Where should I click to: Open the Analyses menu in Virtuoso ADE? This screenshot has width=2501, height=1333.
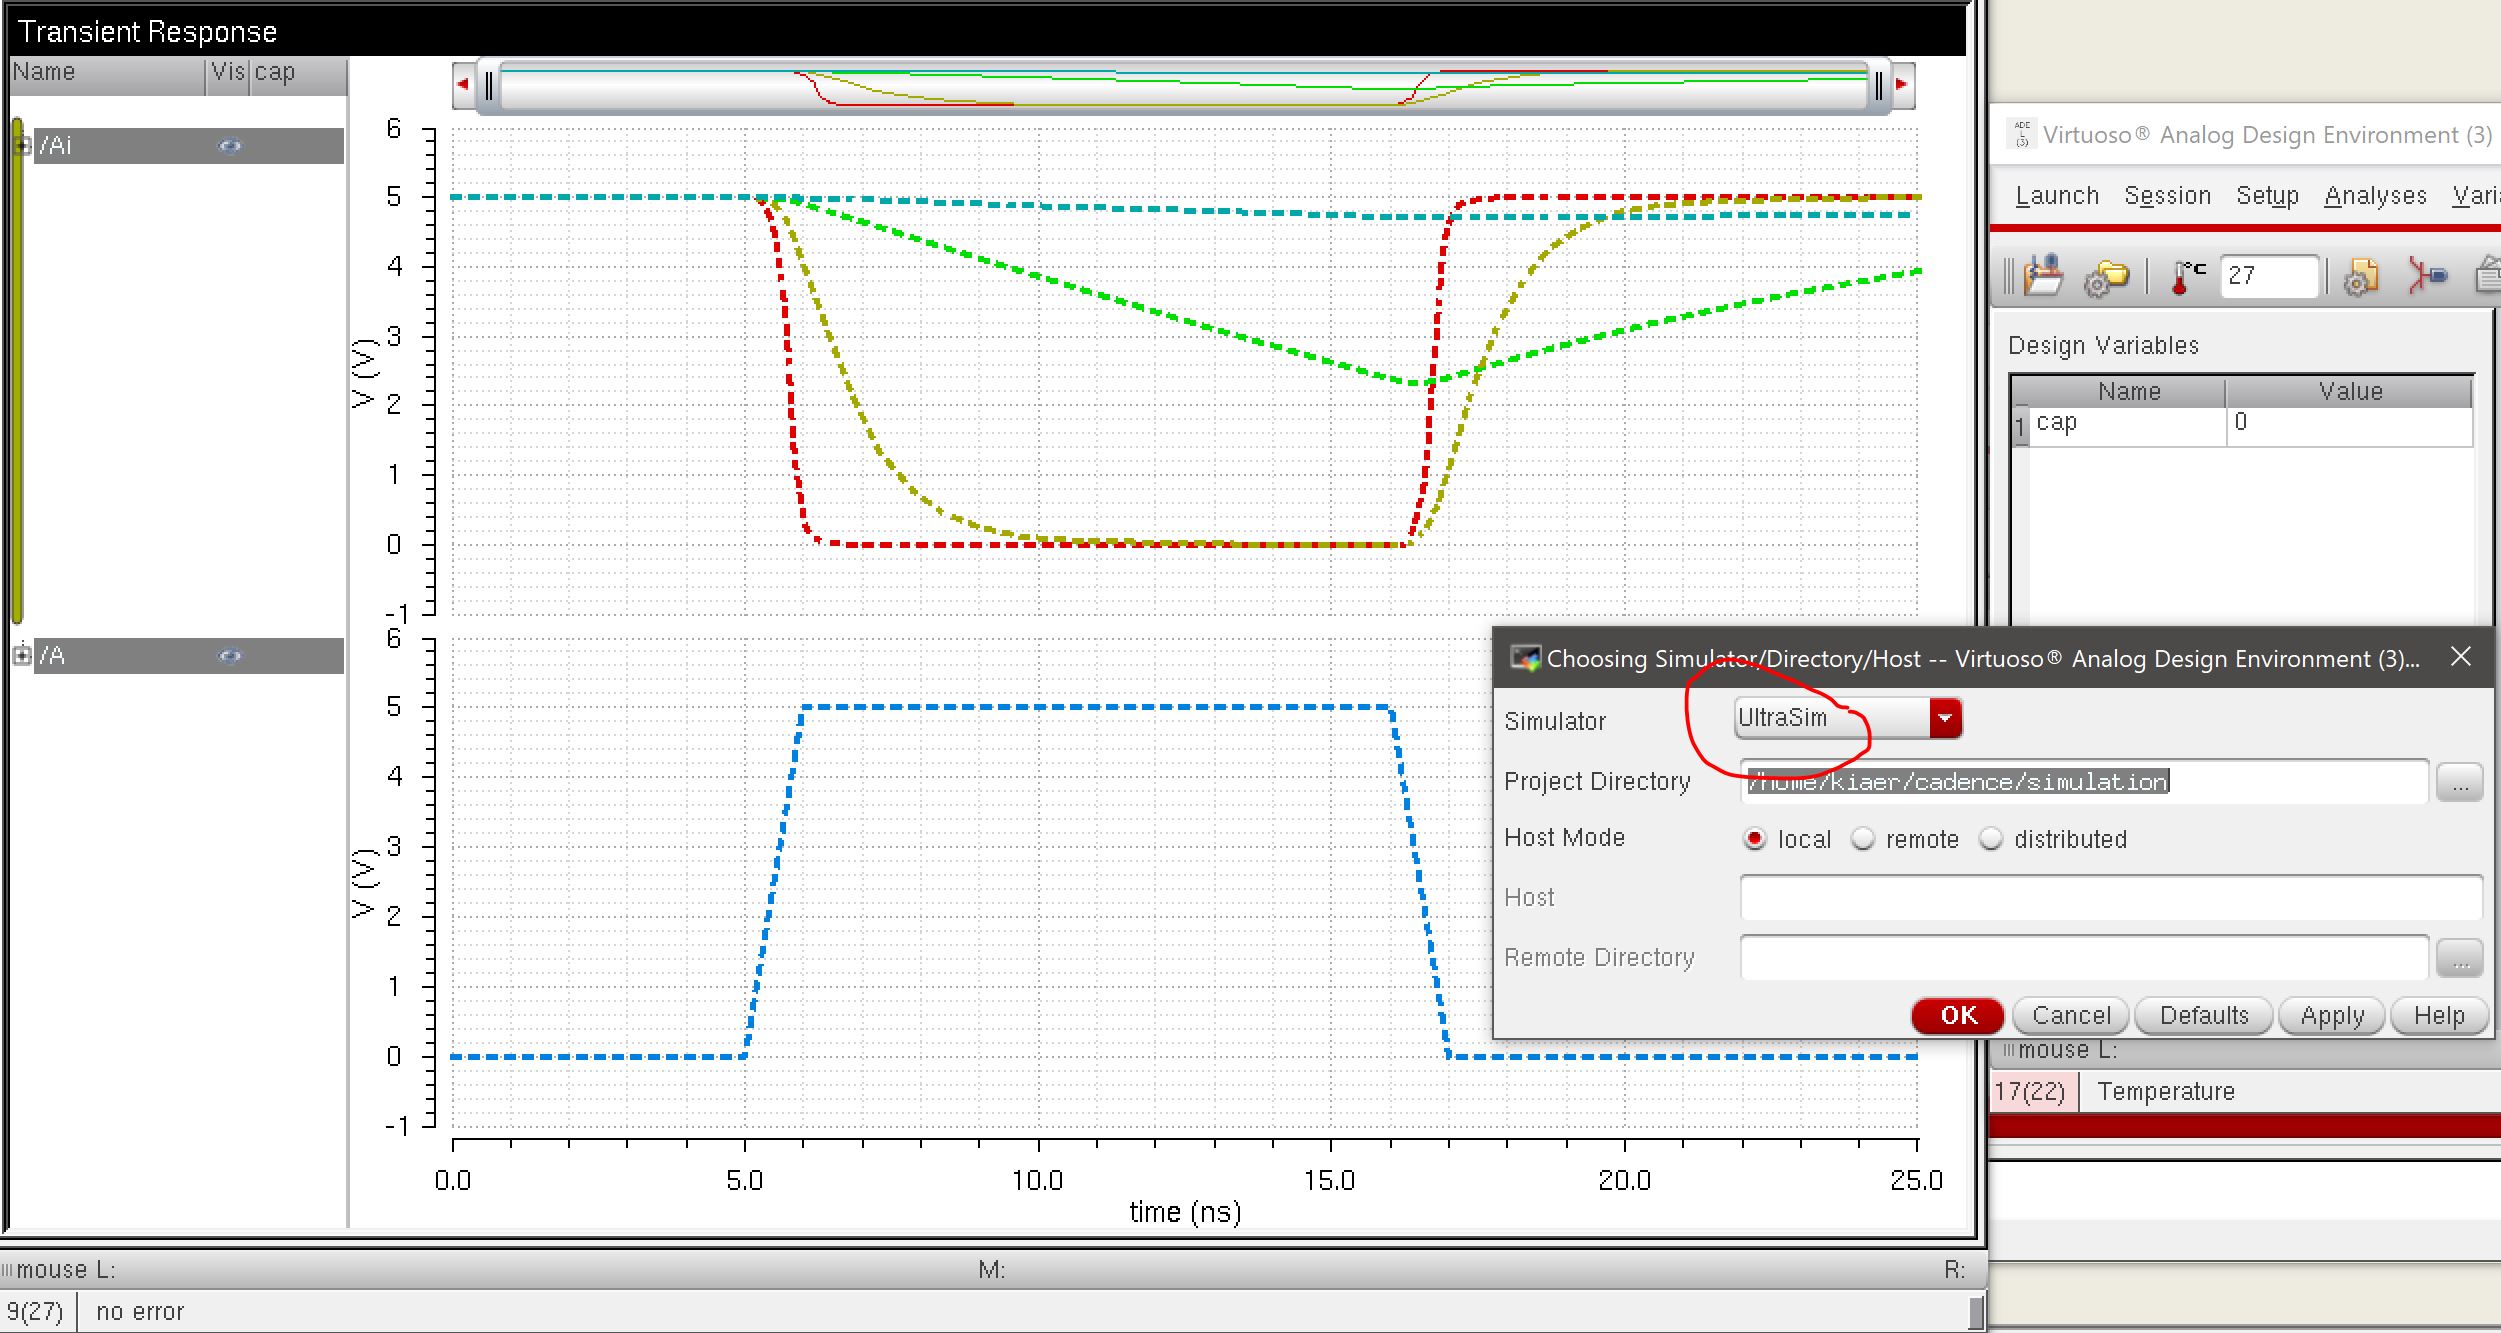(x=2375, y=195)
